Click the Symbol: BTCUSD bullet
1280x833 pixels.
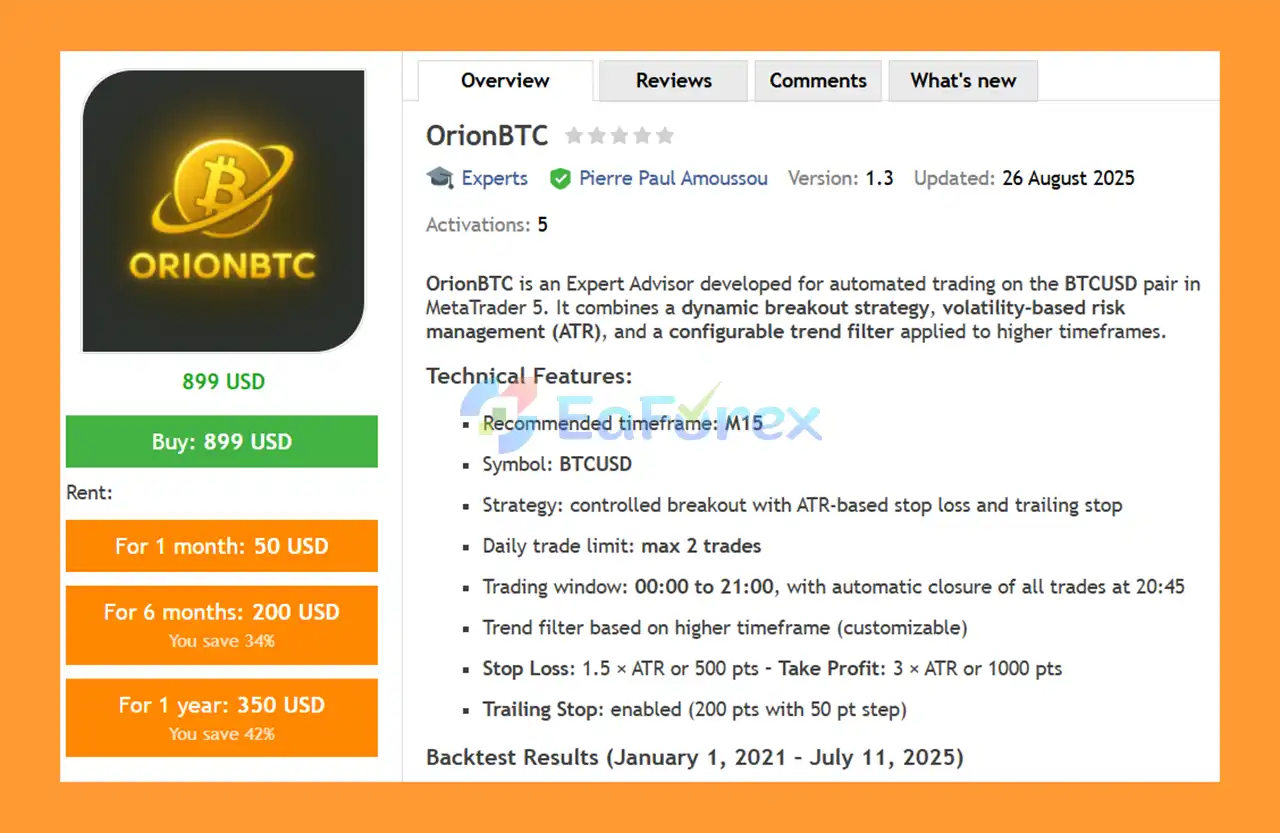tap(557, 464)
